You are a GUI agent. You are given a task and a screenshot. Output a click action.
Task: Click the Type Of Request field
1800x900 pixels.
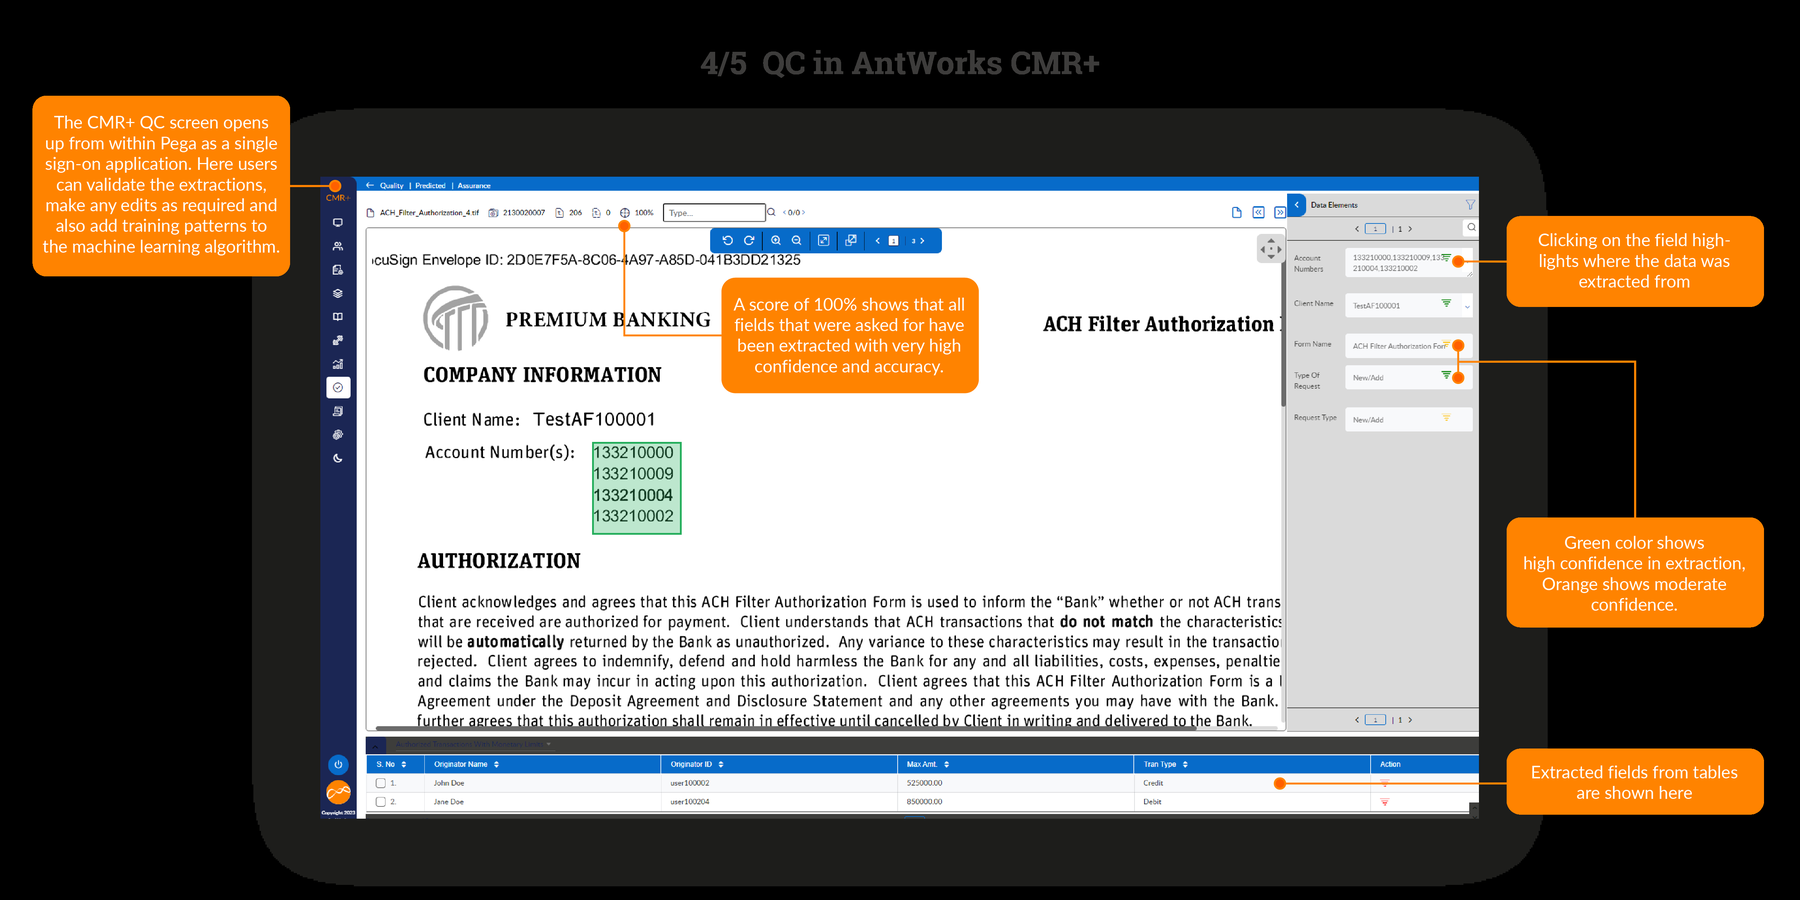(1408, 377)
